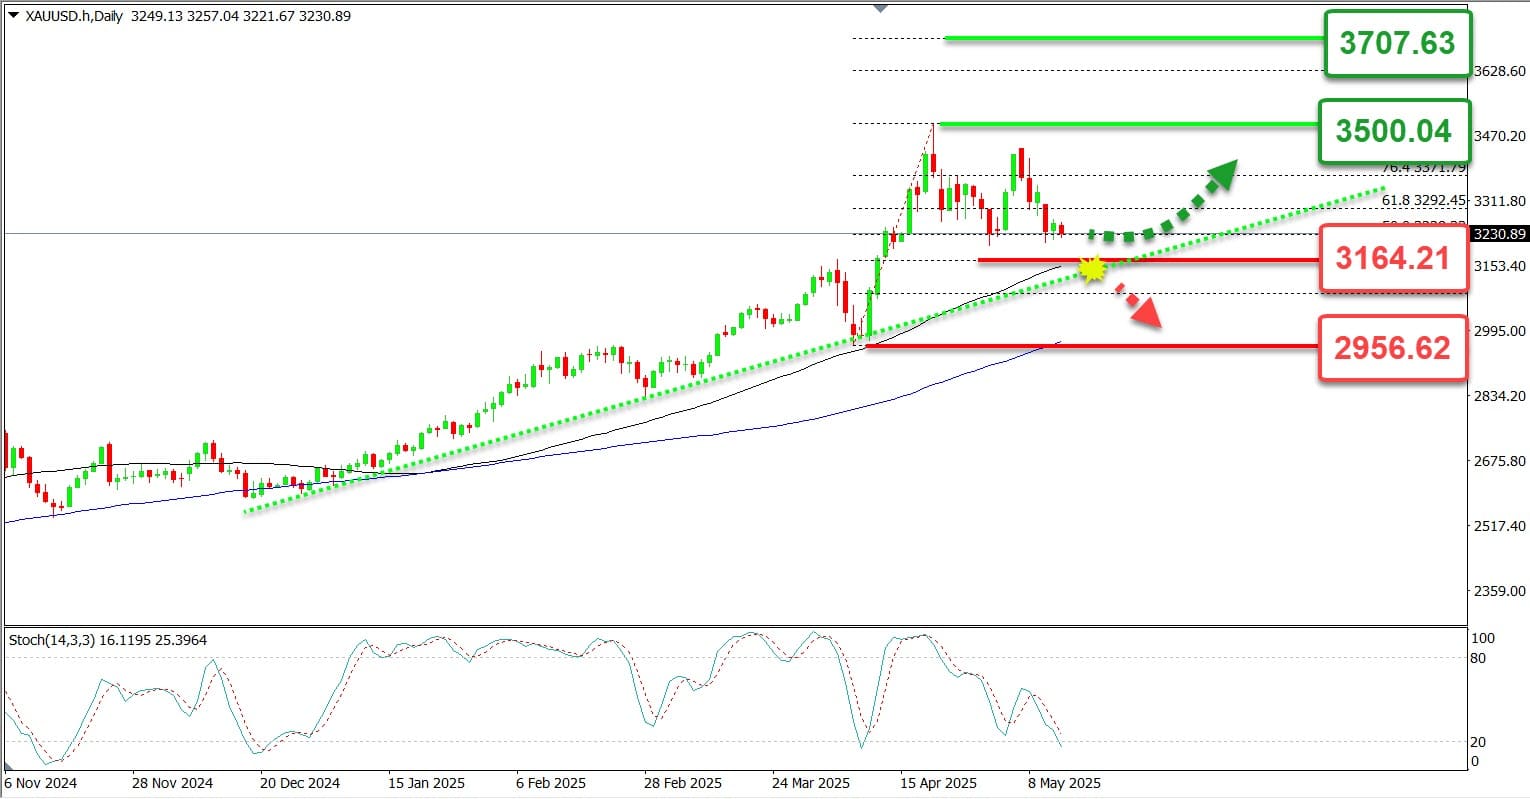This screenshot has width=1530, height=799.
Task: Select the Fibonacci label 76.4 3371.79
Action: (1424, 167)
